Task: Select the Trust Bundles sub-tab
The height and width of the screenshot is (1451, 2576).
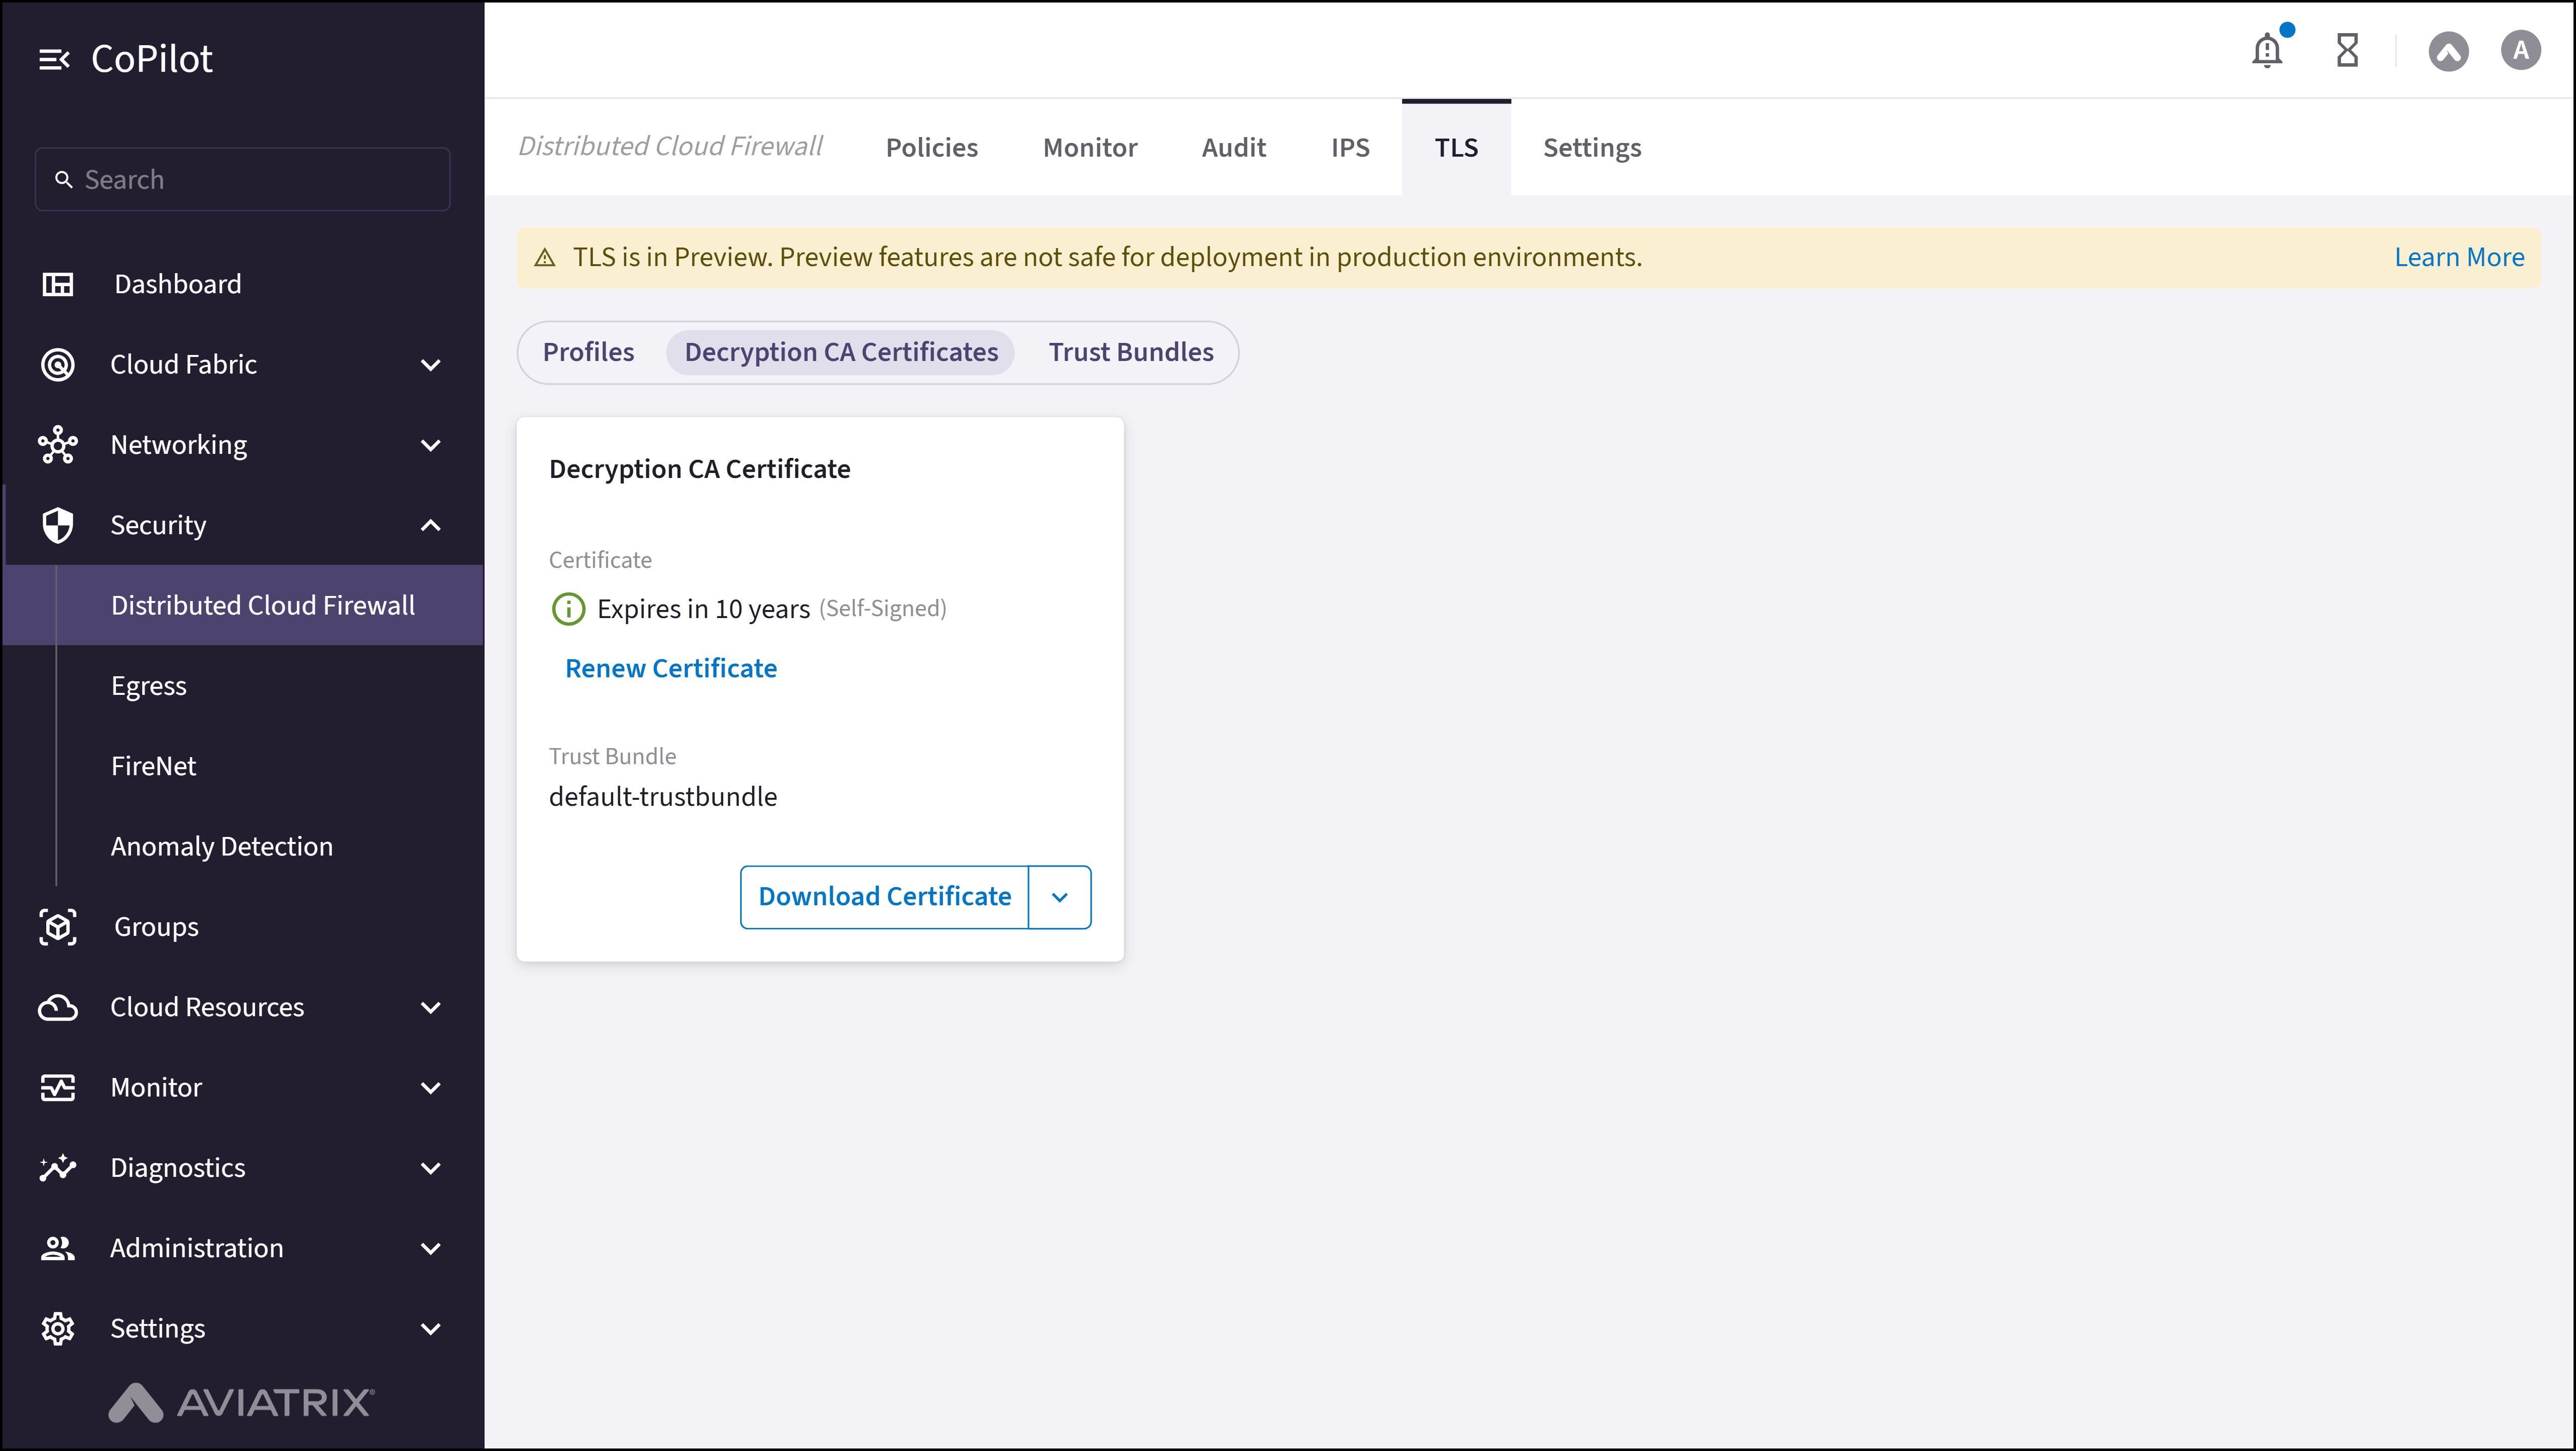Action: (1131, 352)
